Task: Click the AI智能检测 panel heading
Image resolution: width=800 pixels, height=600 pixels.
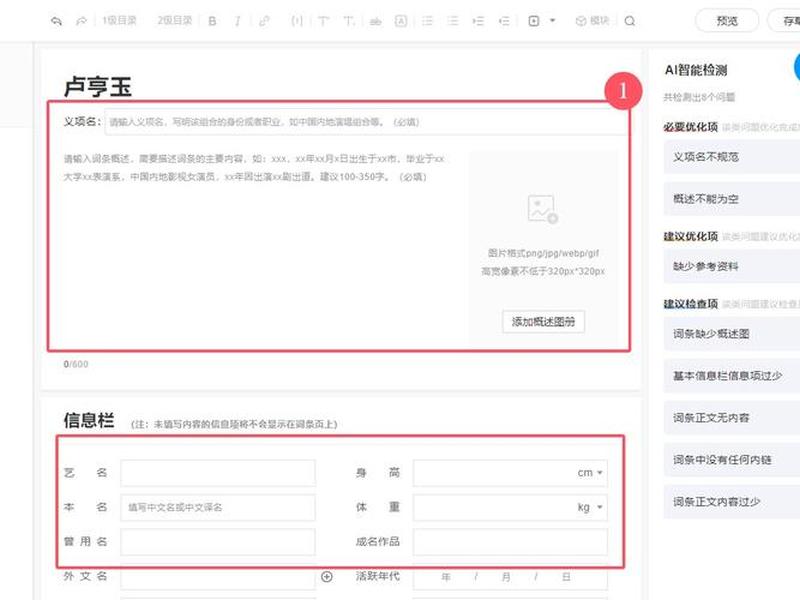Action: tap(696, 70)
